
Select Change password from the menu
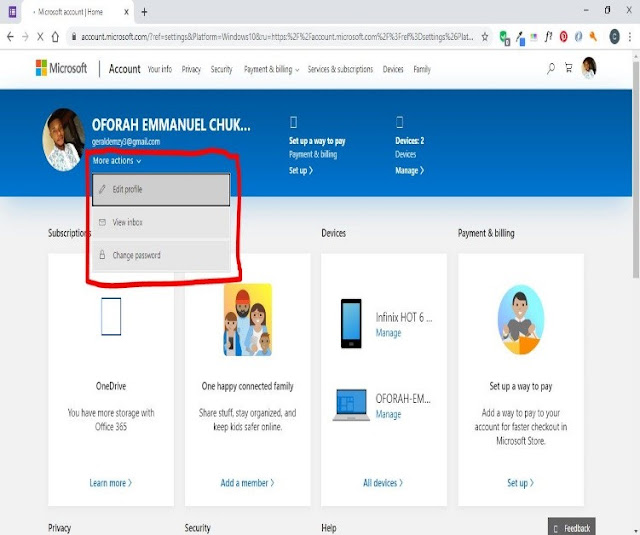click(x=161, y=255)
